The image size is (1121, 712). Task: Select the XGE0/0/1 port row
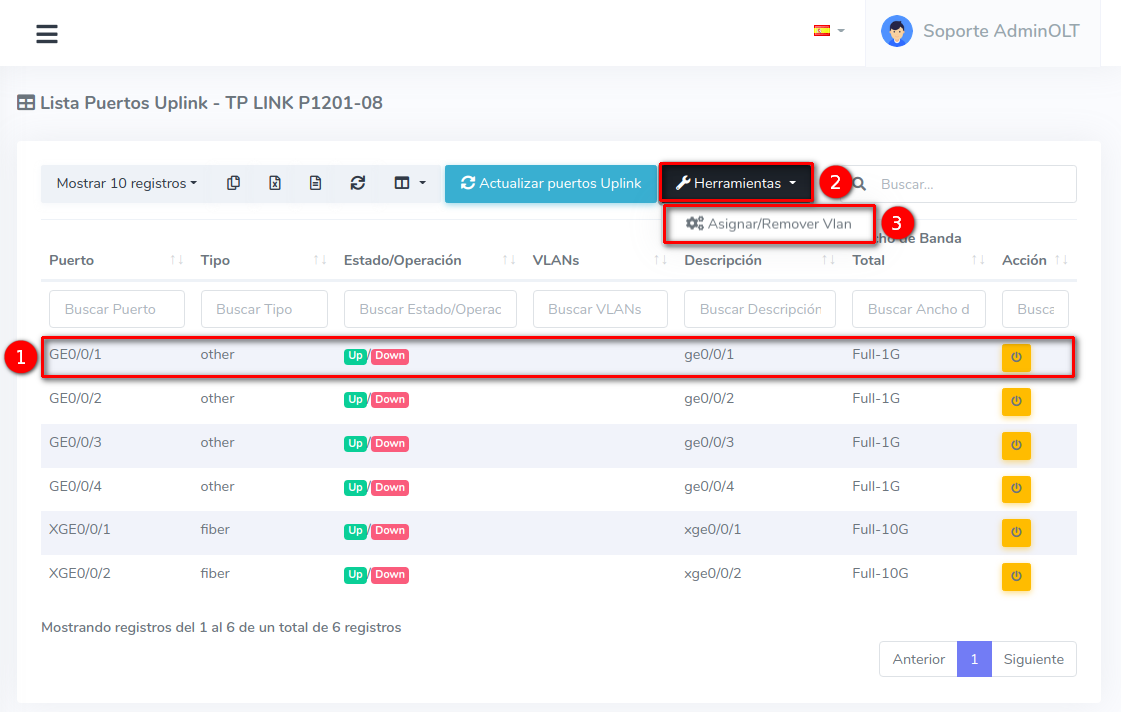400,530
